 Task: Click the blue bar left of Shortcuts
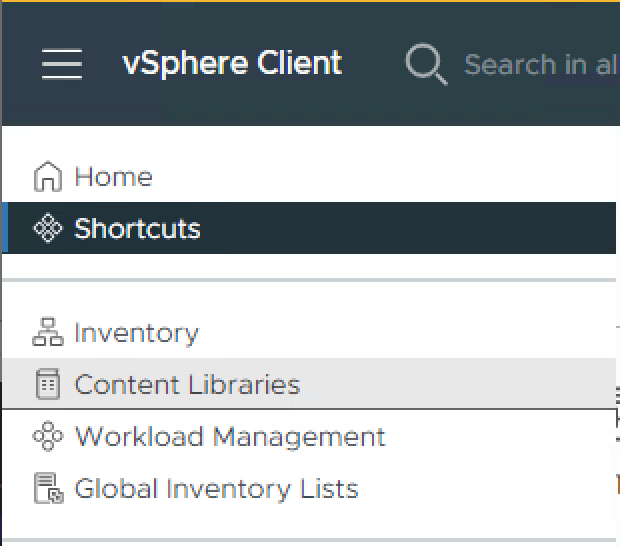[x=4, y=229]
